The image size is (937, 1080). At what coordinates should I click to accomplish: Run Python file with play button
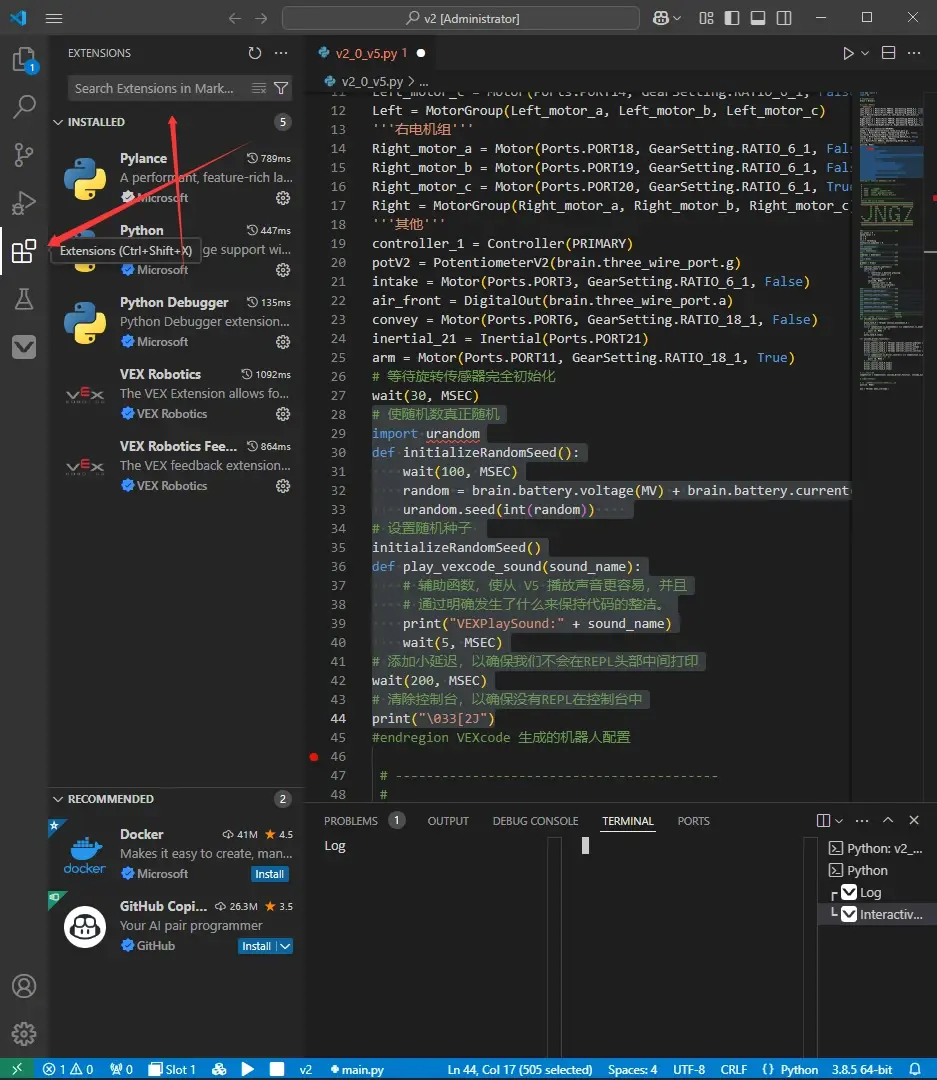click(848, 53)
